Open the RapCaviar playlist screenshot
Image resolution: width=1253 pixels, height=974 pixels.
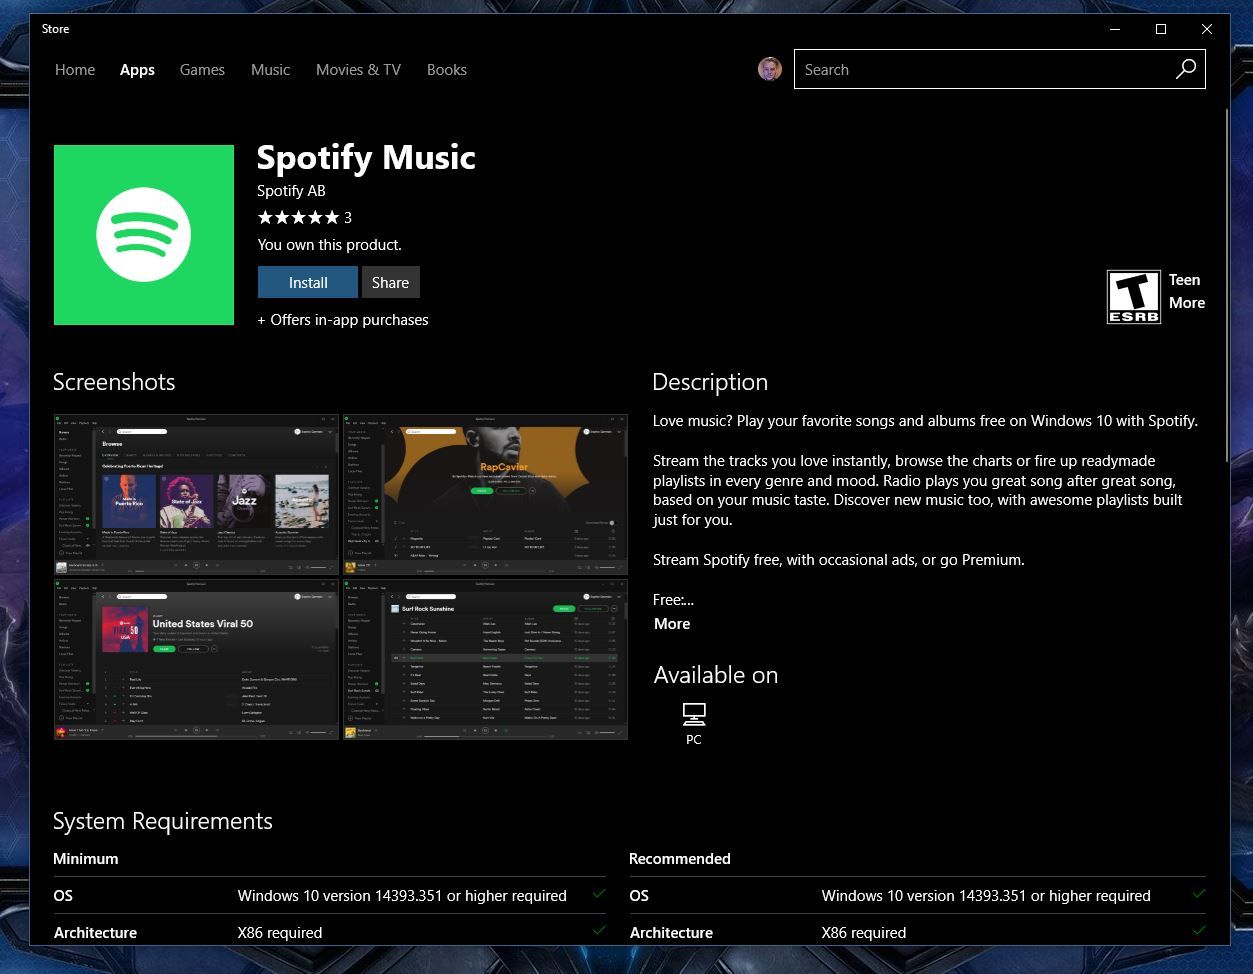click(x=484, y=493)
